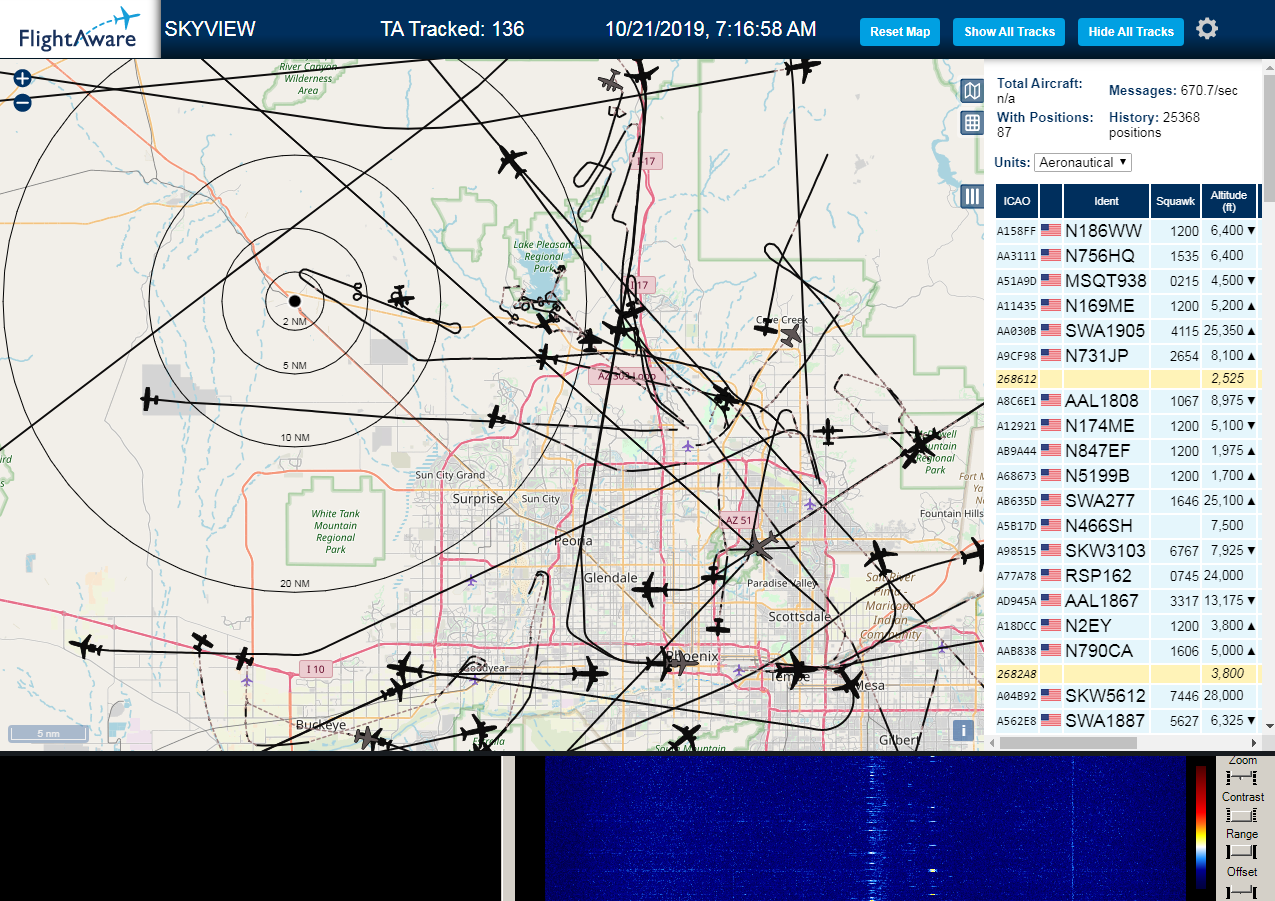Select the N186WW aircraft row

(x=1129, y=231)
